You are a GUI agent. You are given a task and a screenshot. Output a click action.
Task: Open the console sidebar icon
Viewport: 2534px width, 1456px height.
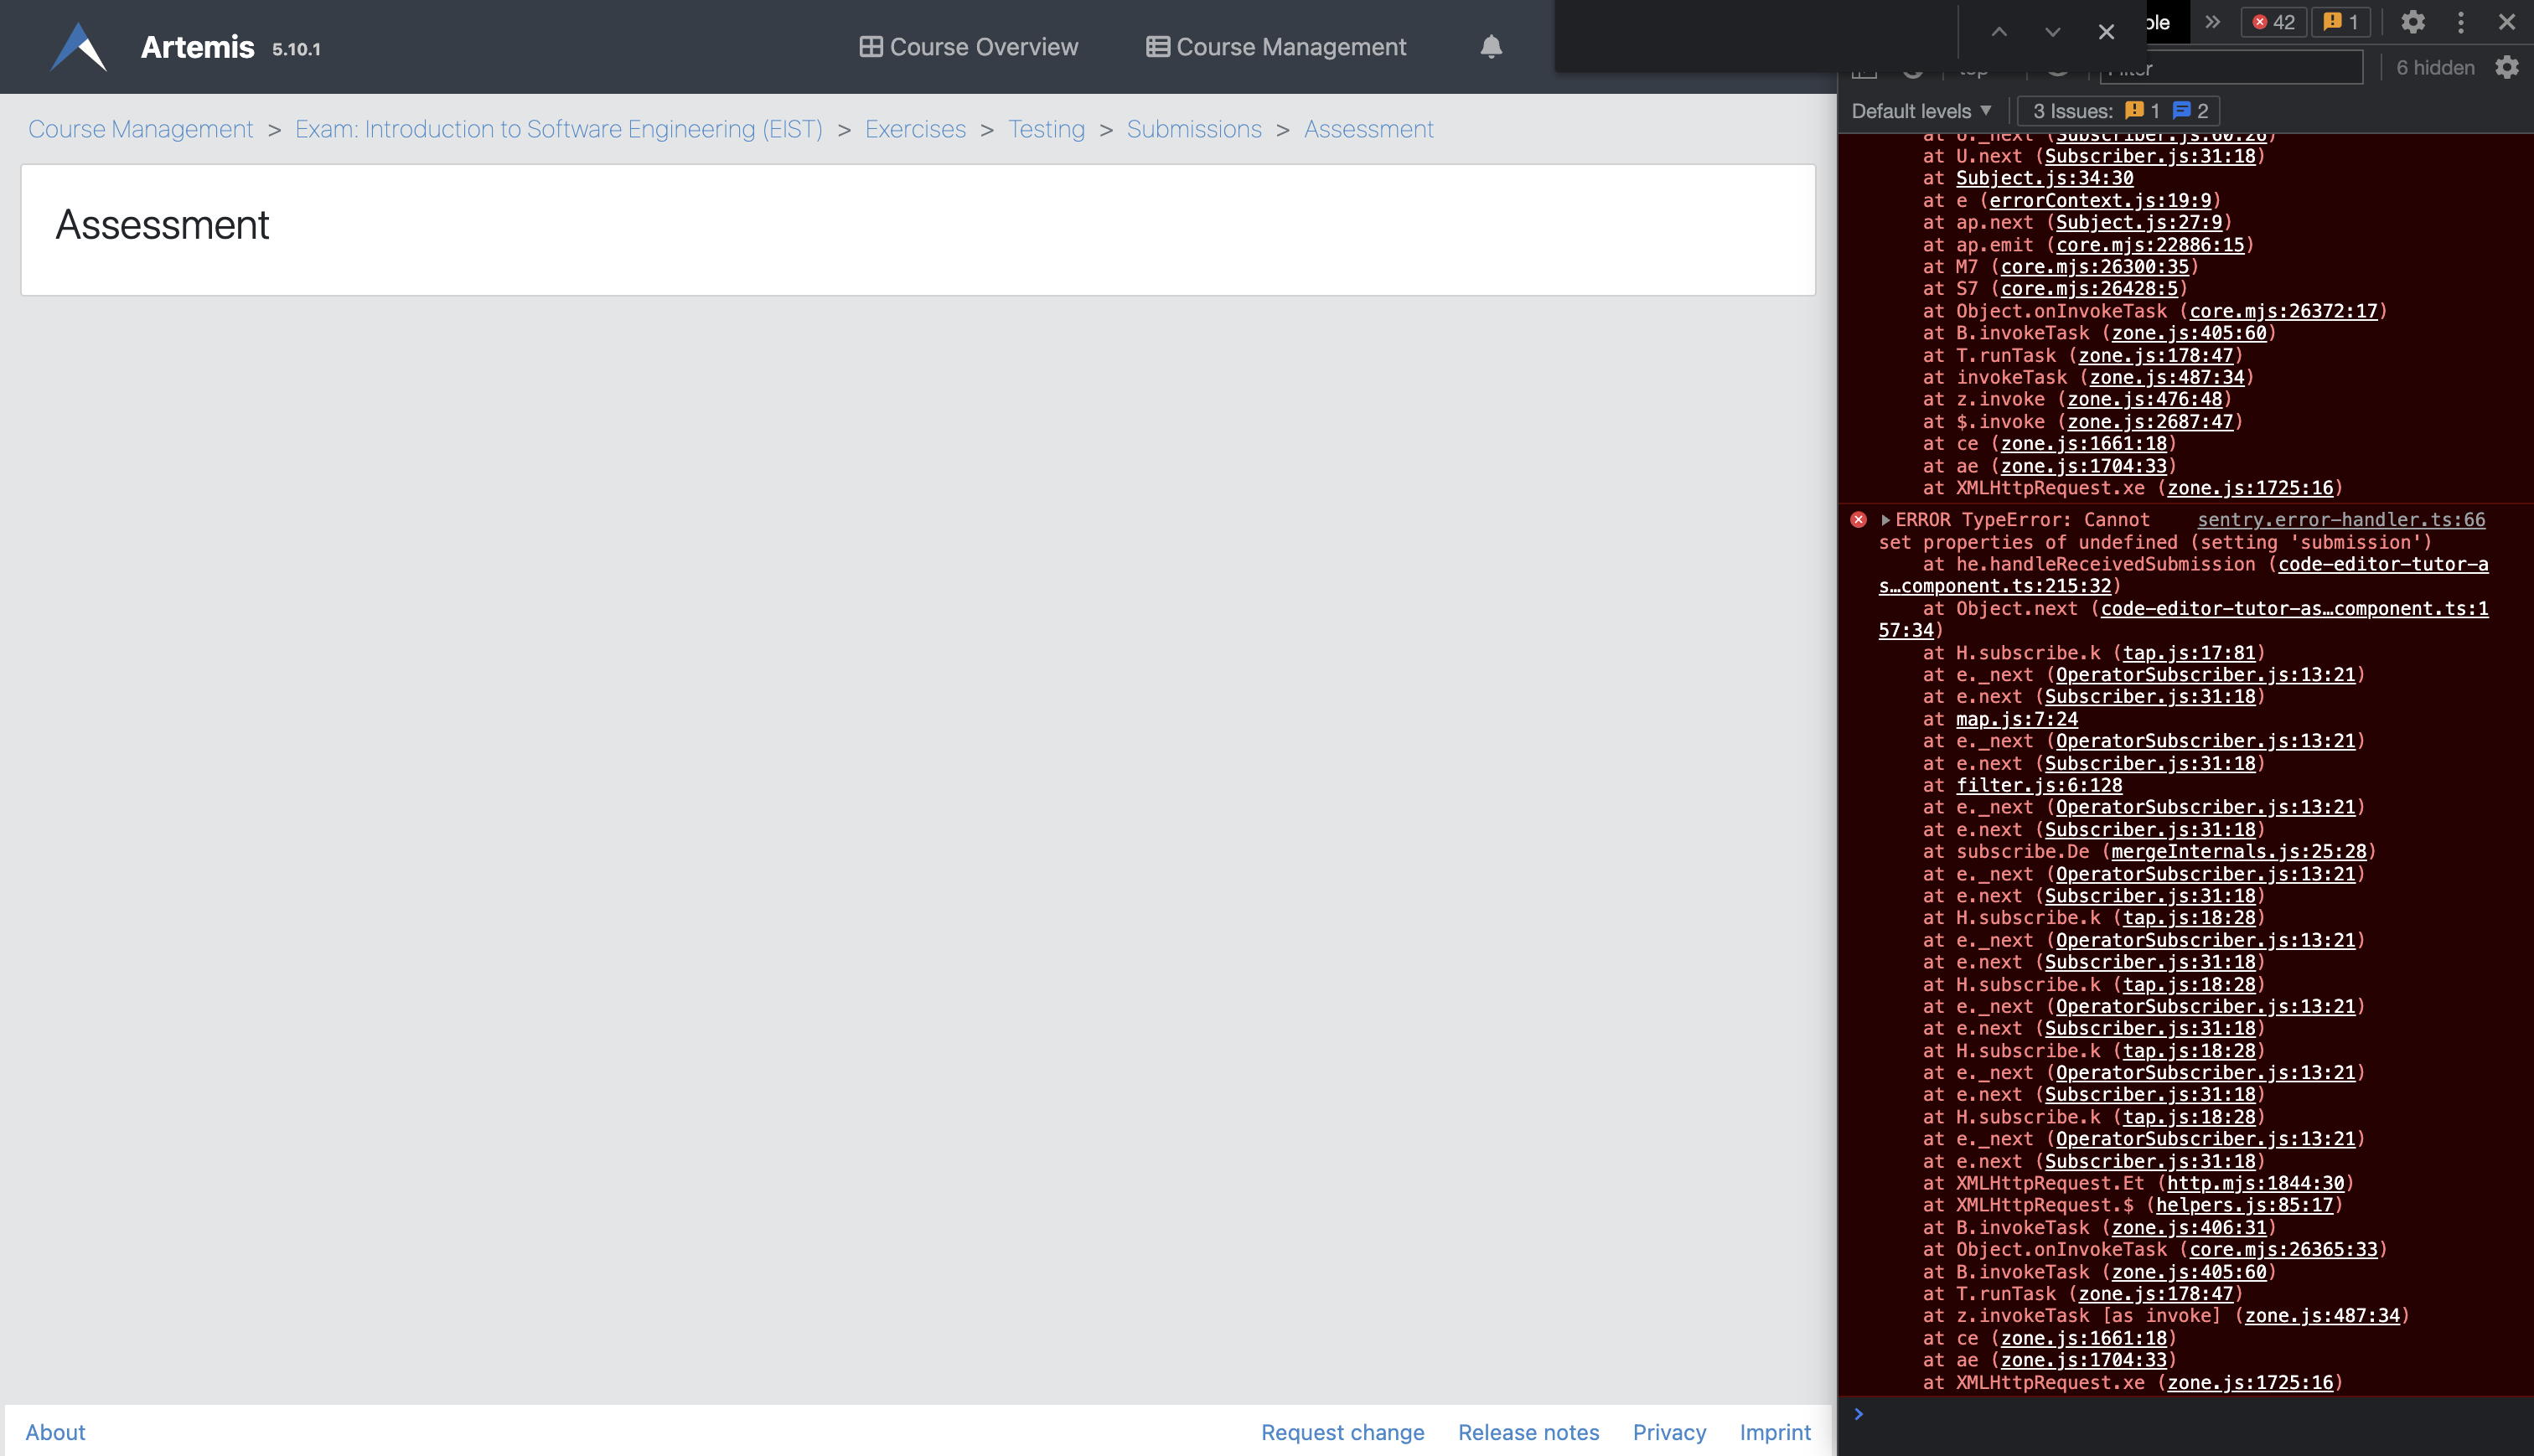1864,69
